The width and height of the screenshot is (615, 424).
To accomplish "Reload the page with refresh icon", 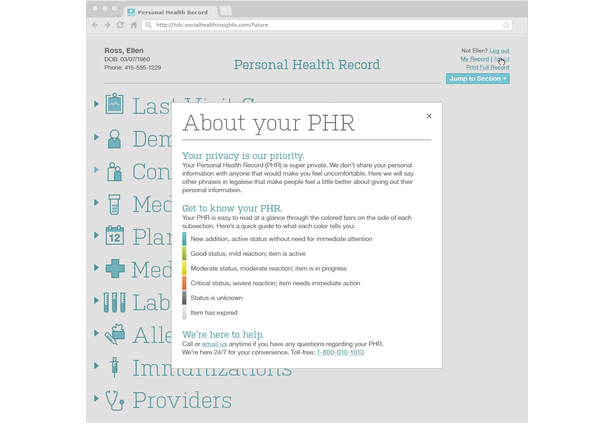I will click(120, 25).
